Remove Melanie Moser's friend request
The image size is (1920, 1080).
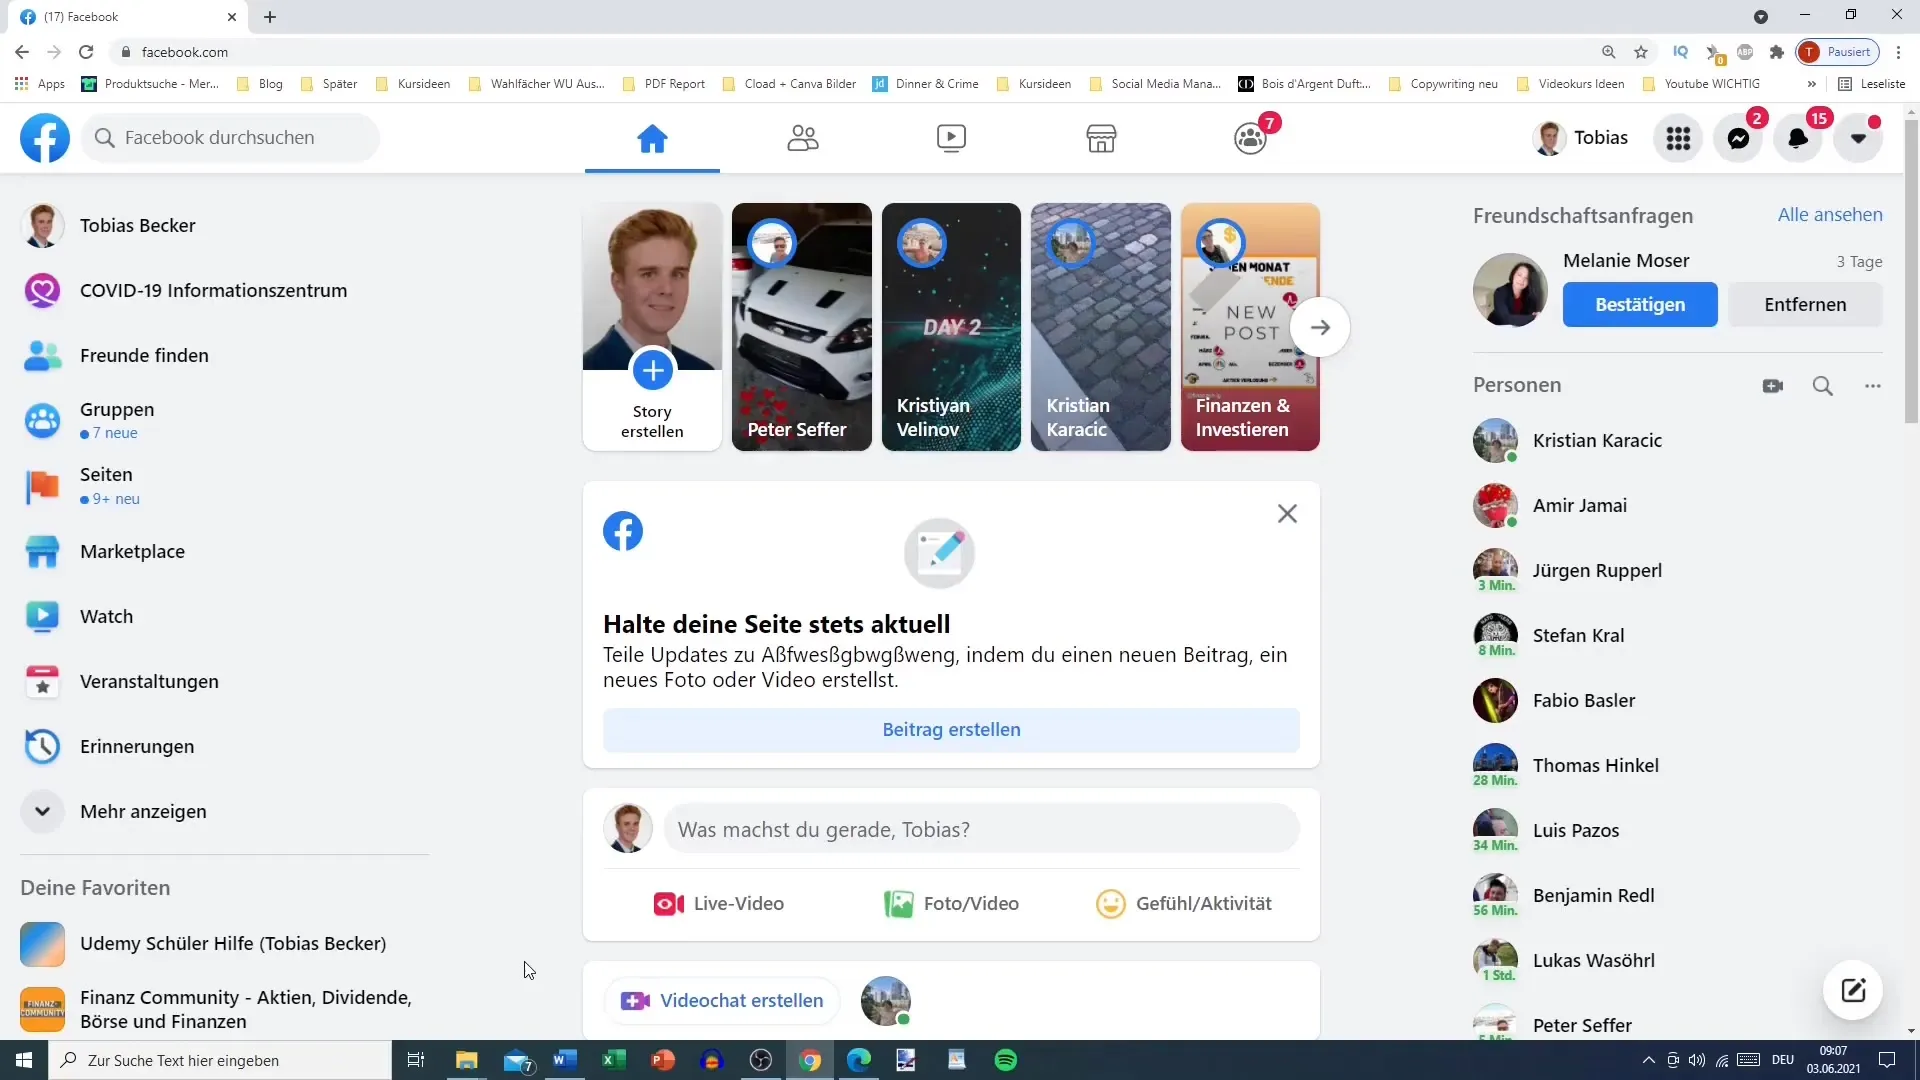(1805, 305)
